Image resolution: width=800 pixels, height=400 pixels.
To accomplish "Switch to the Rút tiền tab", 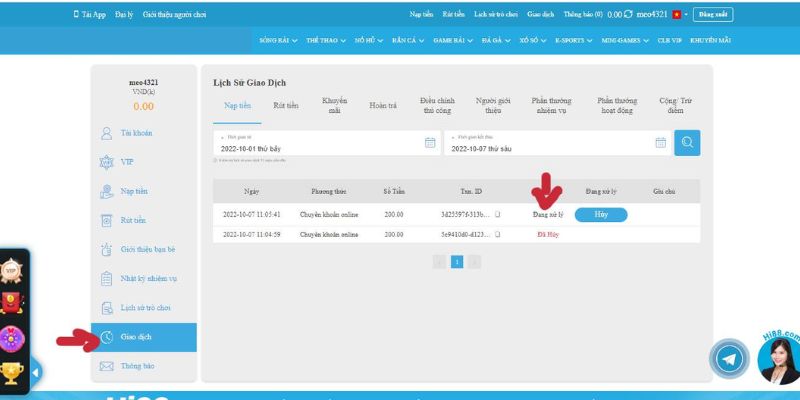I will pos(285,105).
